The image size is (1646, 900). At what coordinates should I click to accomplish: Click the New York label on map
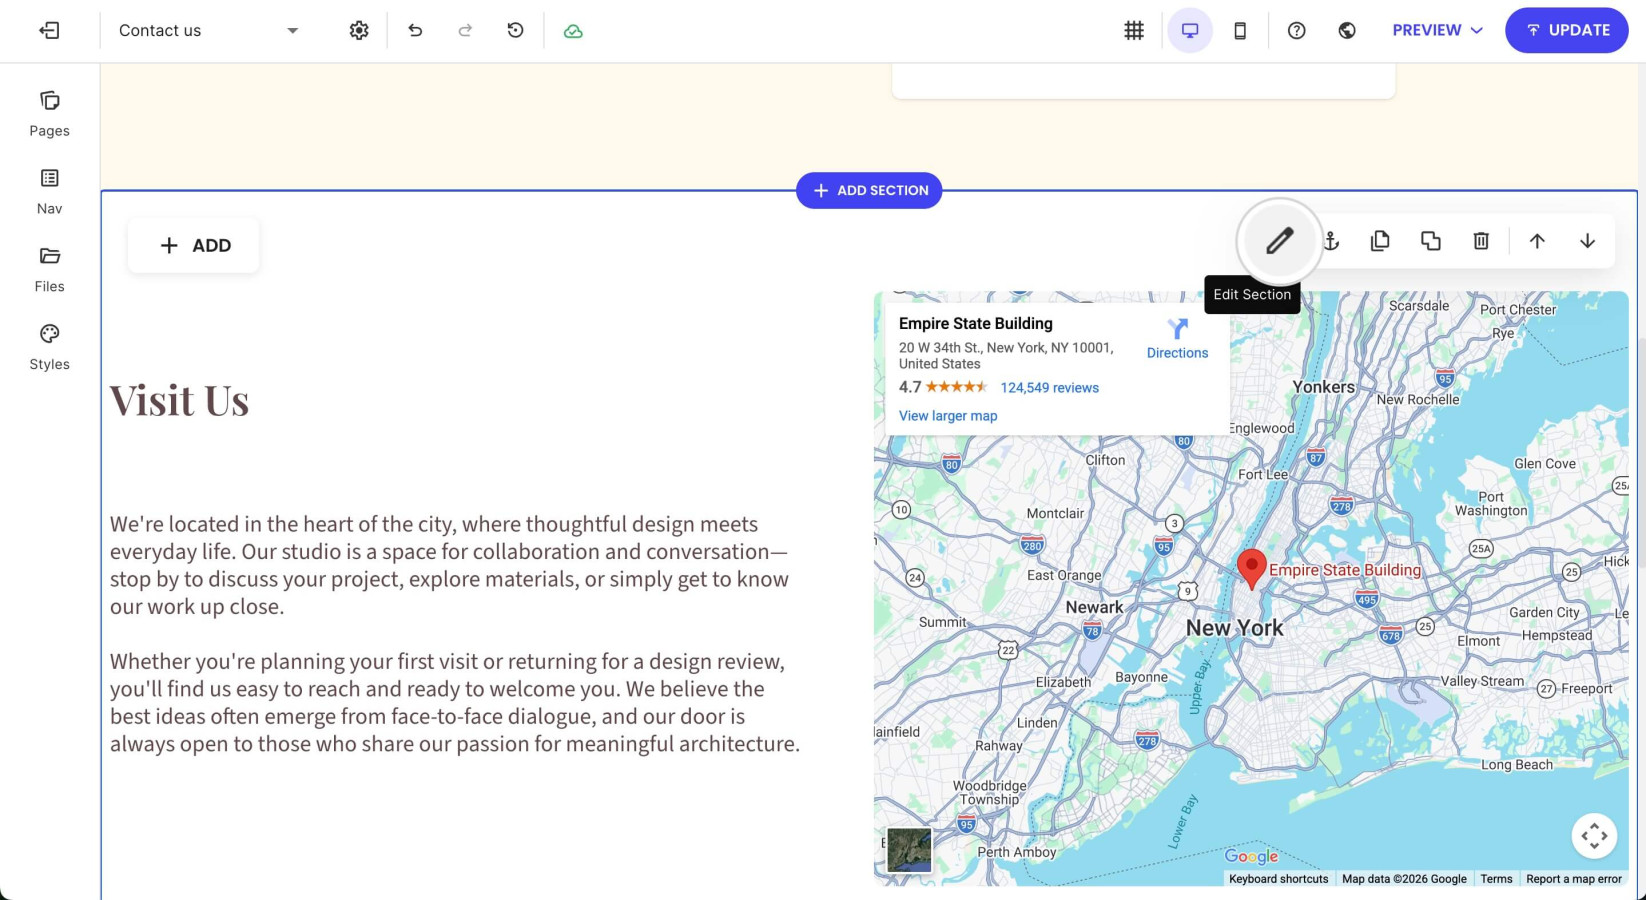point(1234,628)
